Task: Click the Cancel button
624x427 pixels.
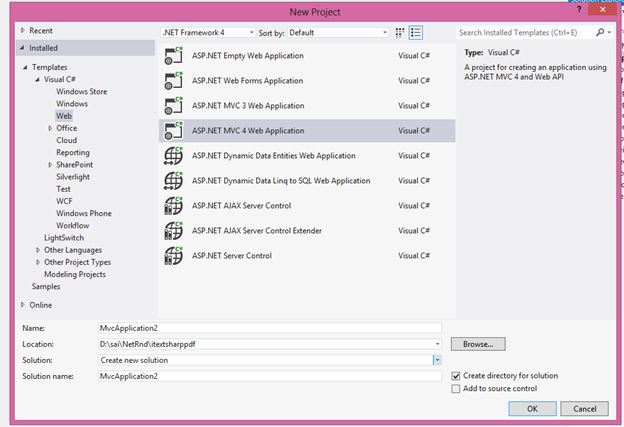Action: click(x=584, y=409)
